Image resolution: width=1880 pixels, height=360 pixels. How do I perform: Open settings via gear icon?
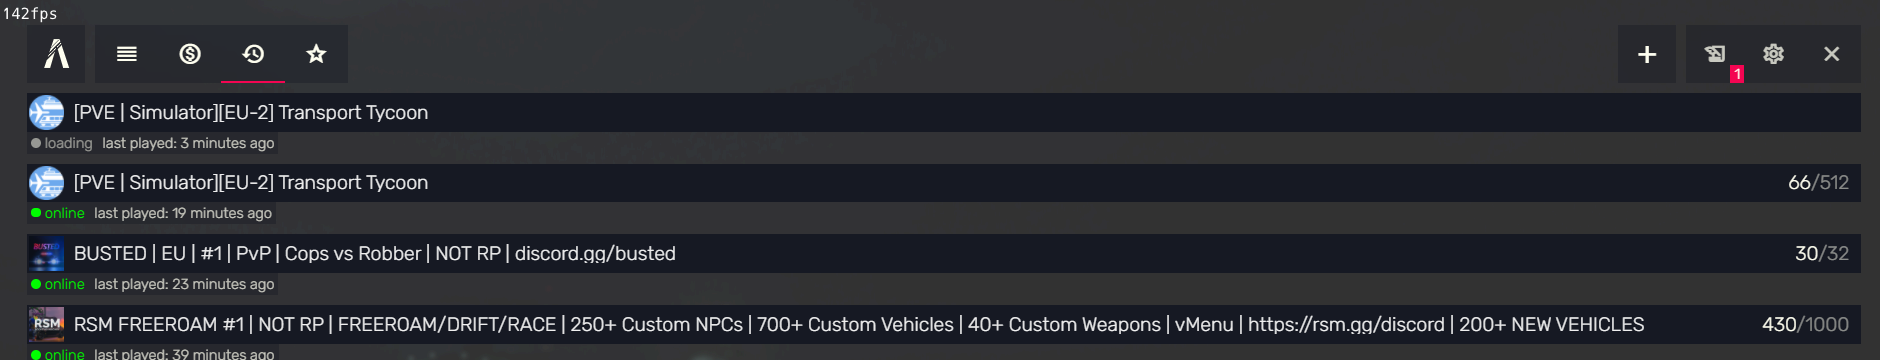coord(1773,54)
